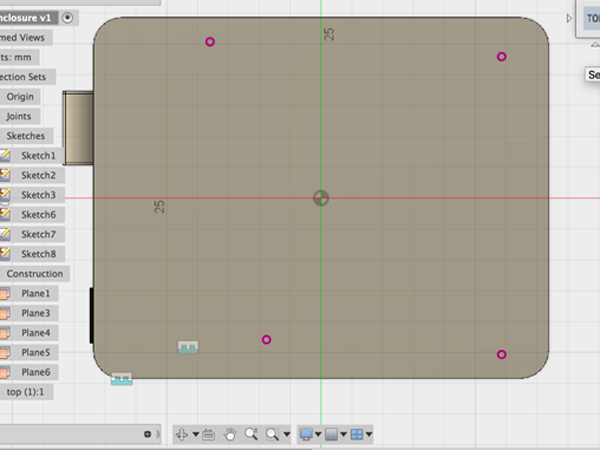
Task: Click the vertical 25 grid label near top
Action: click(x=329, y=34)
